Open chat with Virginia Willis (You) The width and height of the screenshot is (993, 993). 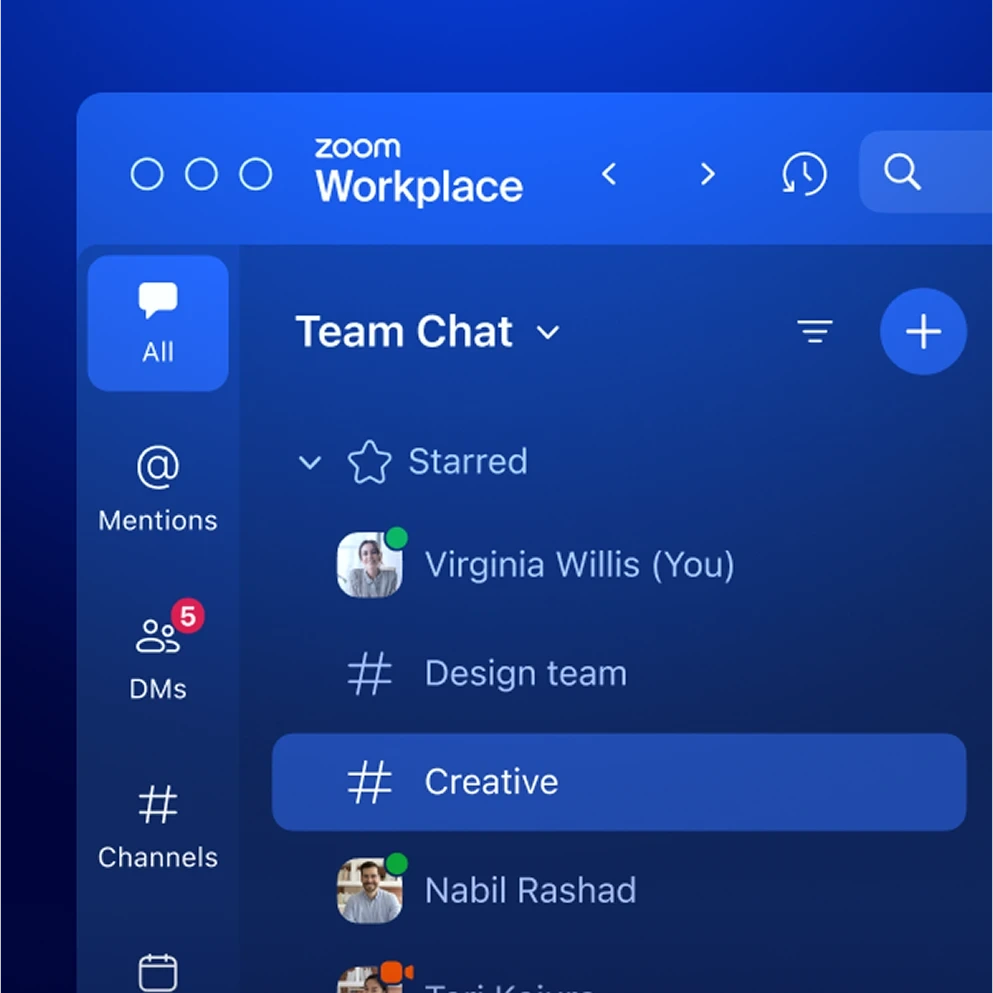(580, 564)
